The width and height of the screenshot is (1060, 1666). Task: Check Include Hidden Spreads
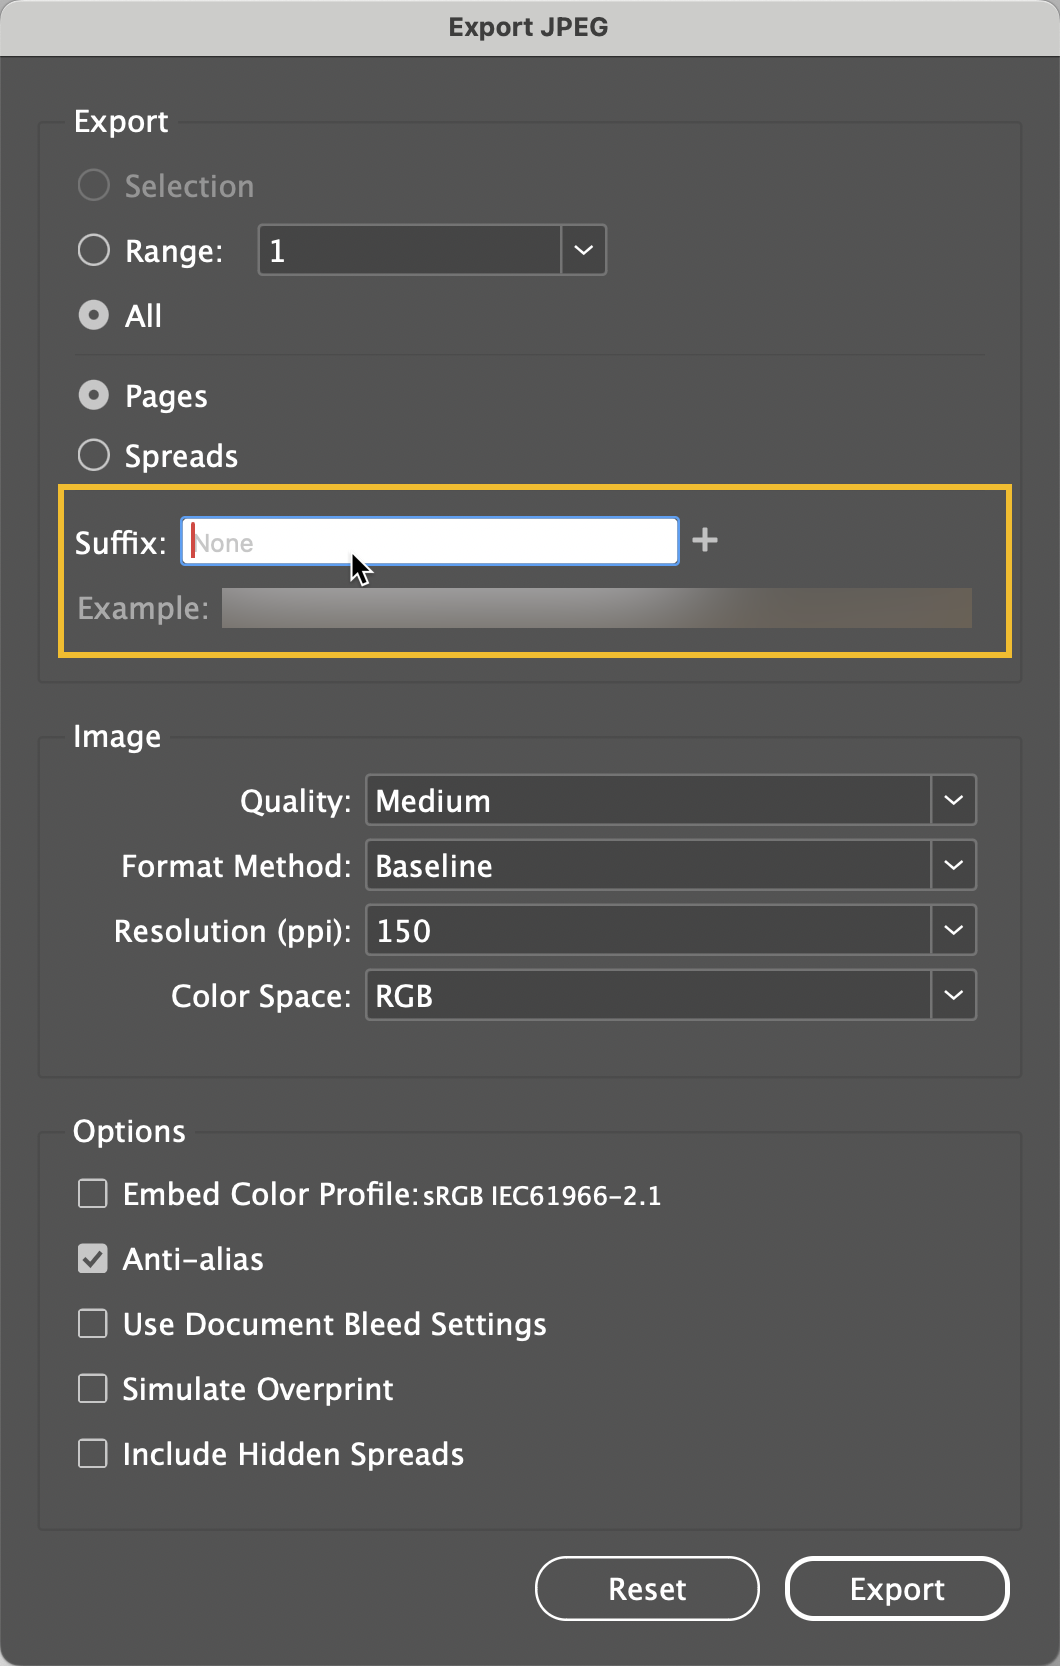93,1454
